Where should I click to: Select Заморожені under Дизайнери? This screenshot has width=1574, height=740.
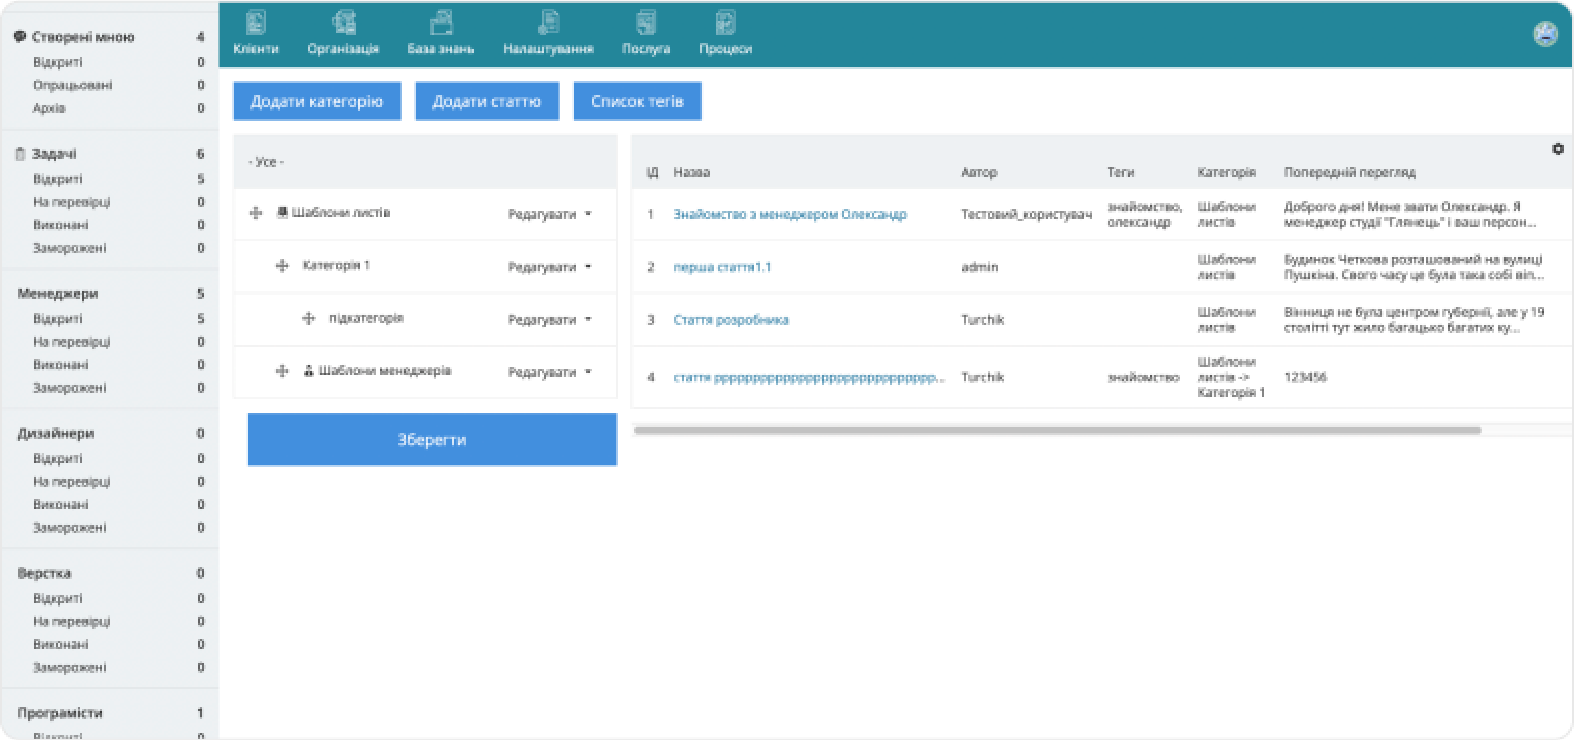(70, 528)
